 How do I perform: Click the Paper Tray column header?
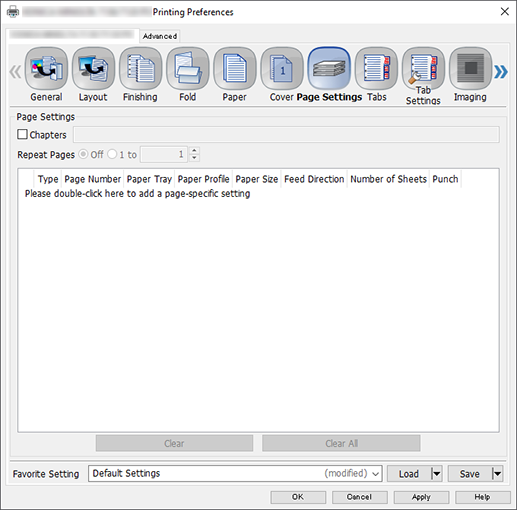click(x=149, y=179)
